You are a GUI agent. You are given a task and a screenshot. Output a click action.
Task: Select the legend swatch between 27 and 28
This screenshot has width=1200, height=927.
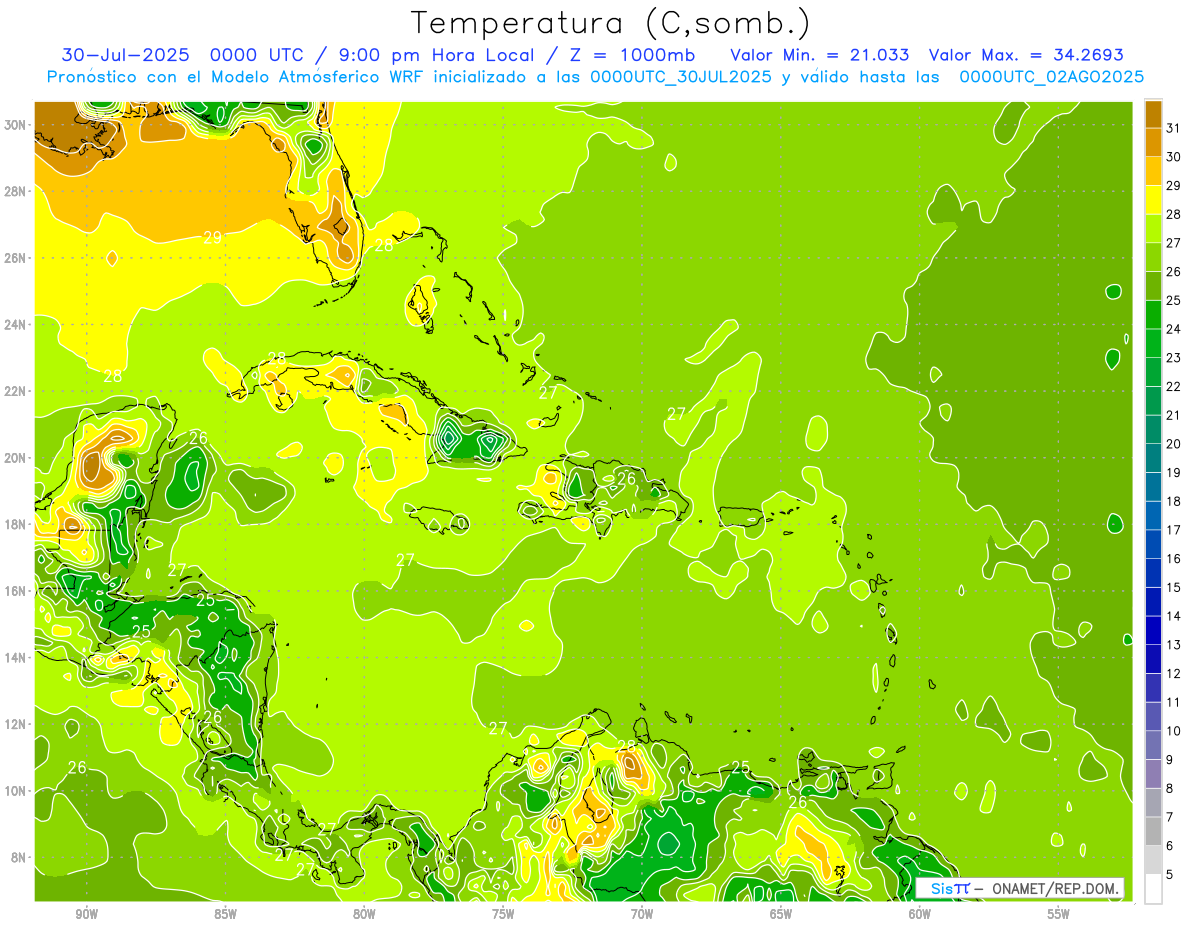coord(1153,229)
